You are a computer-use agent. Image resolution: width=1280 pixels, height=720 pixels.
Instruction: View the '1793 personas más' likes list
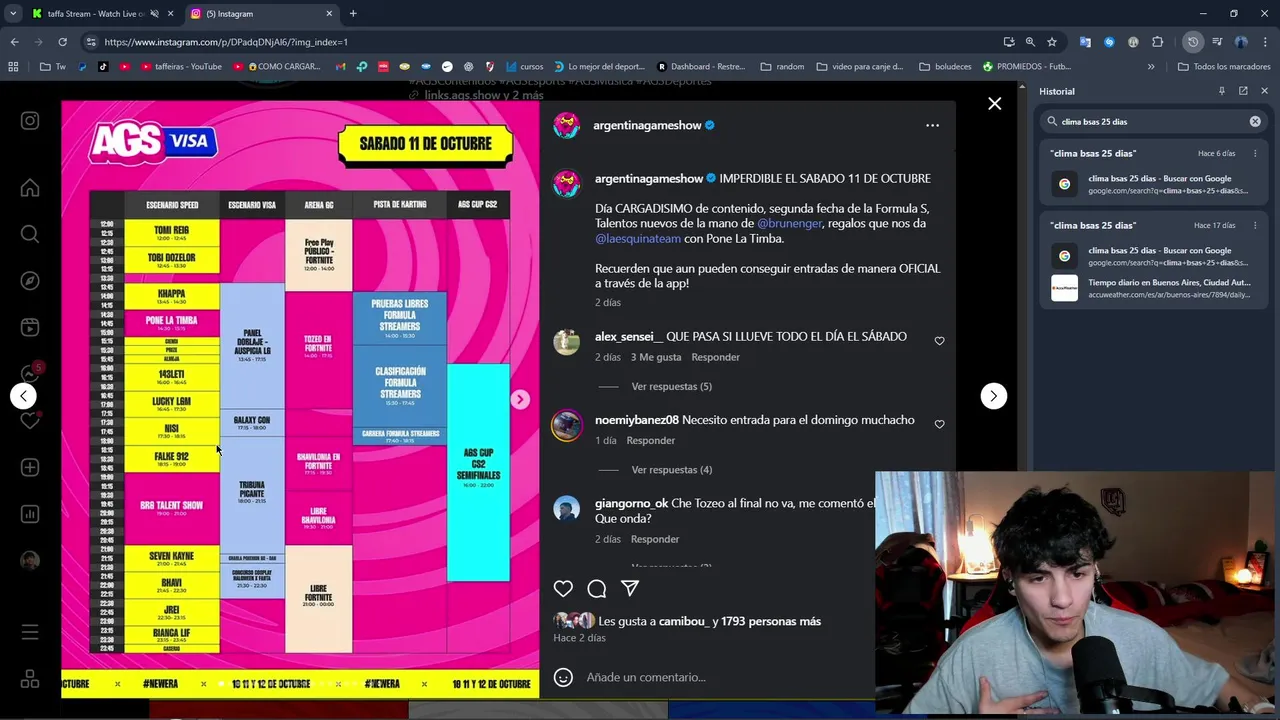(x=771, y=621)
